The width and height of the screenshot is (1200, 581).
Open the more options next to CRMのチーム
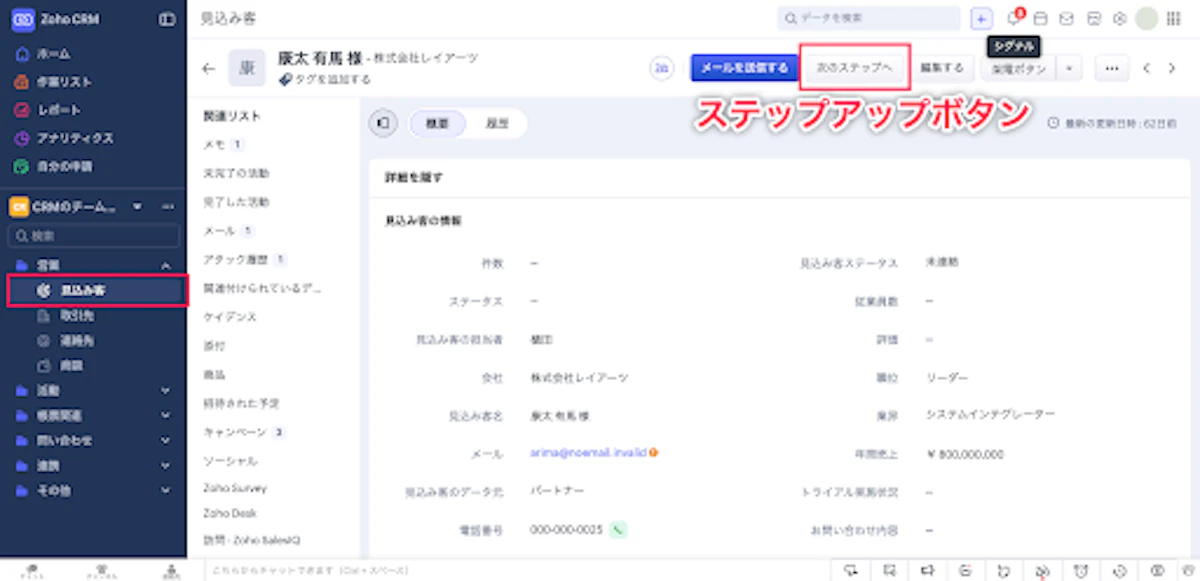tap(167, 207)
